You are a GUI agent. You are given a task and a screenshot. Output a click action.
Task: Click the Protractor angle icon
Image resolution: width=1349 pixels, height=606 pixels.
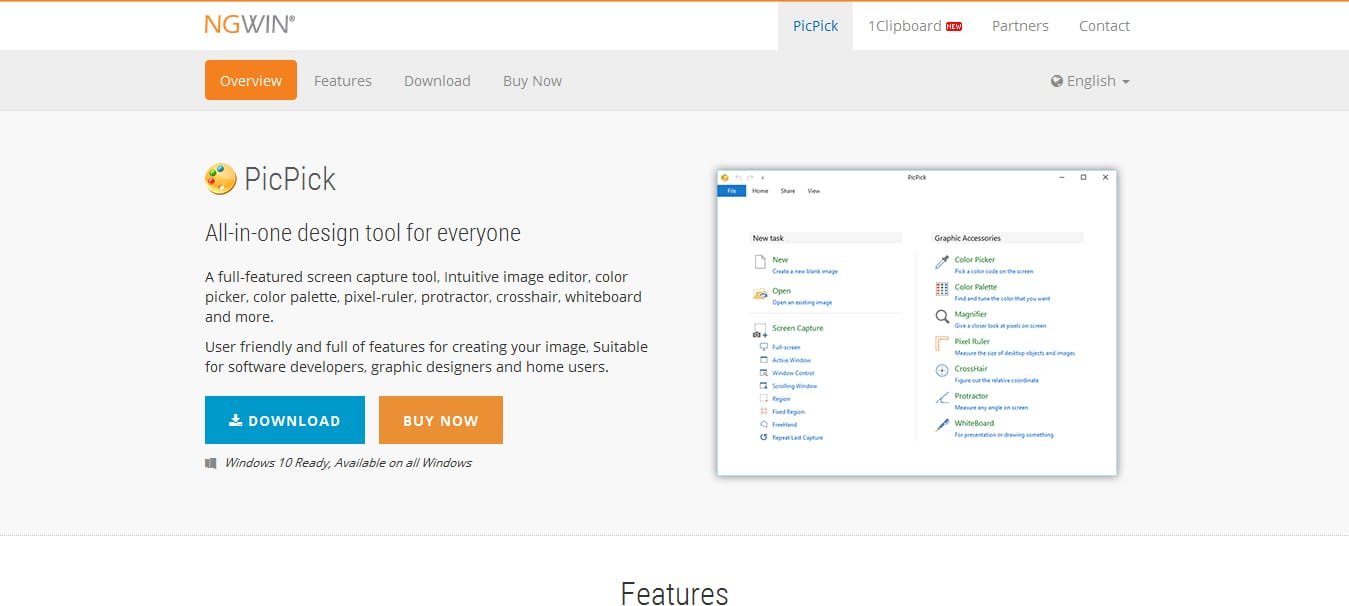point(942,398)
